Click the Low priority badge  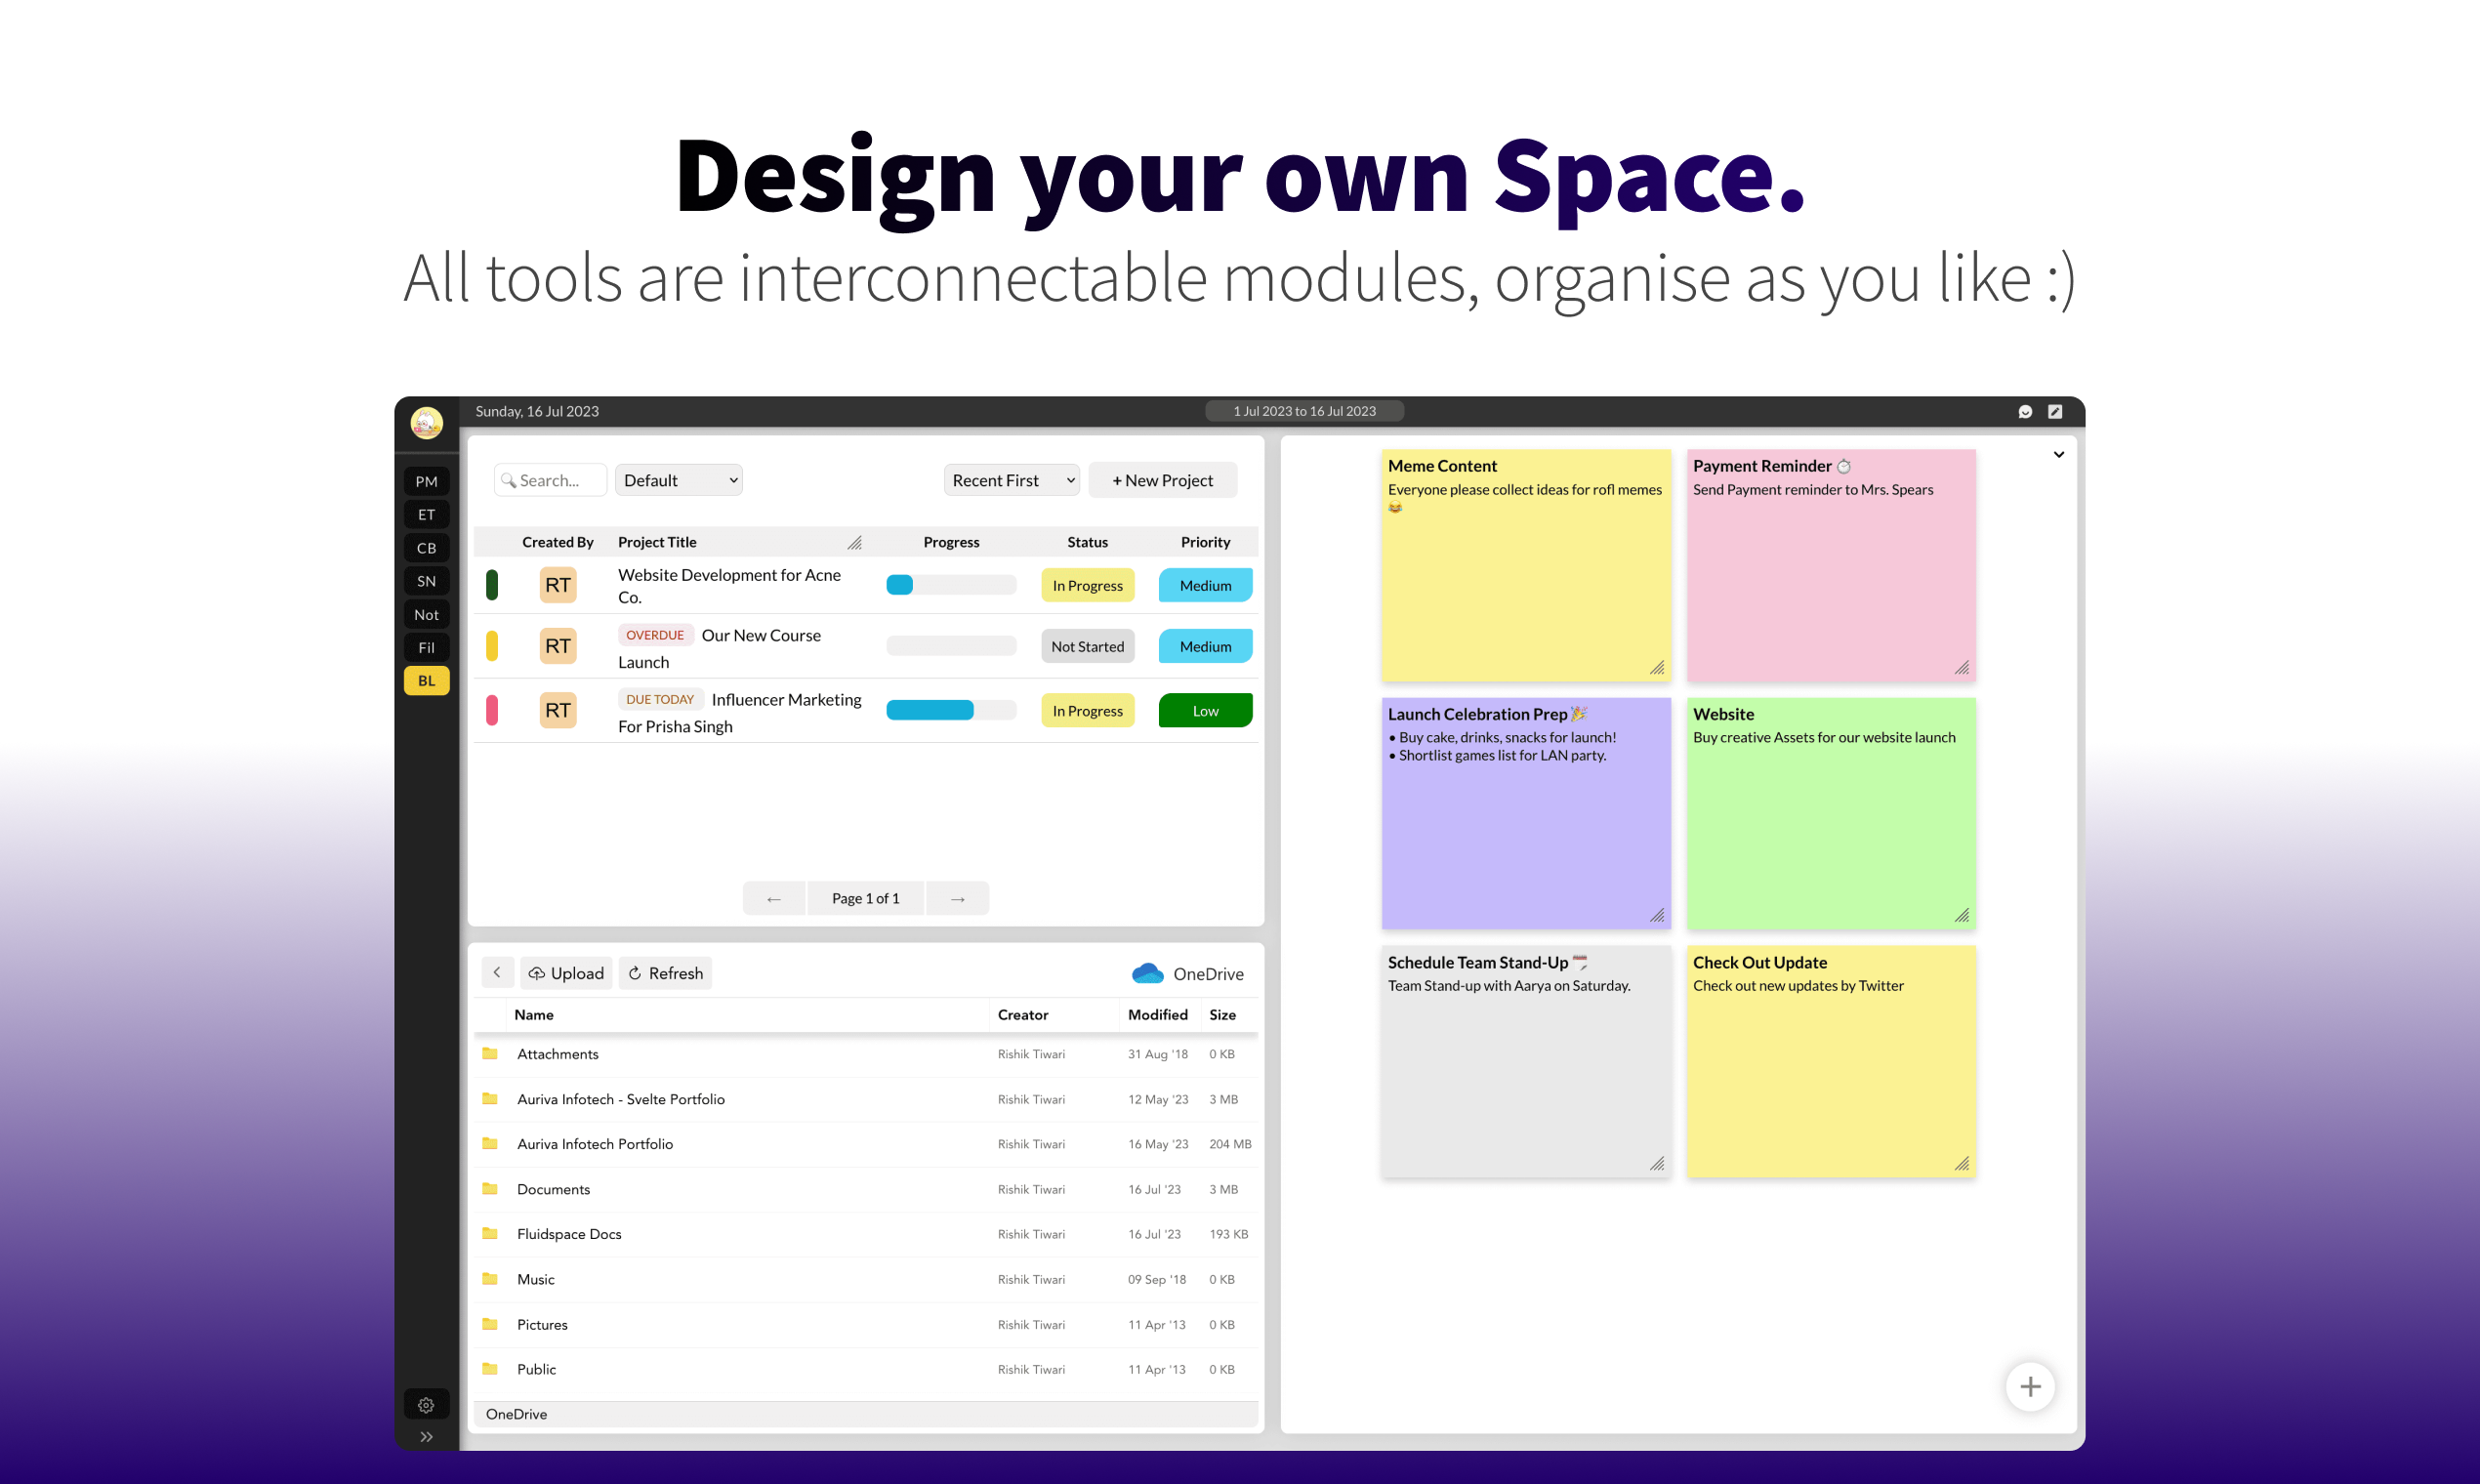coord(1205,710)
